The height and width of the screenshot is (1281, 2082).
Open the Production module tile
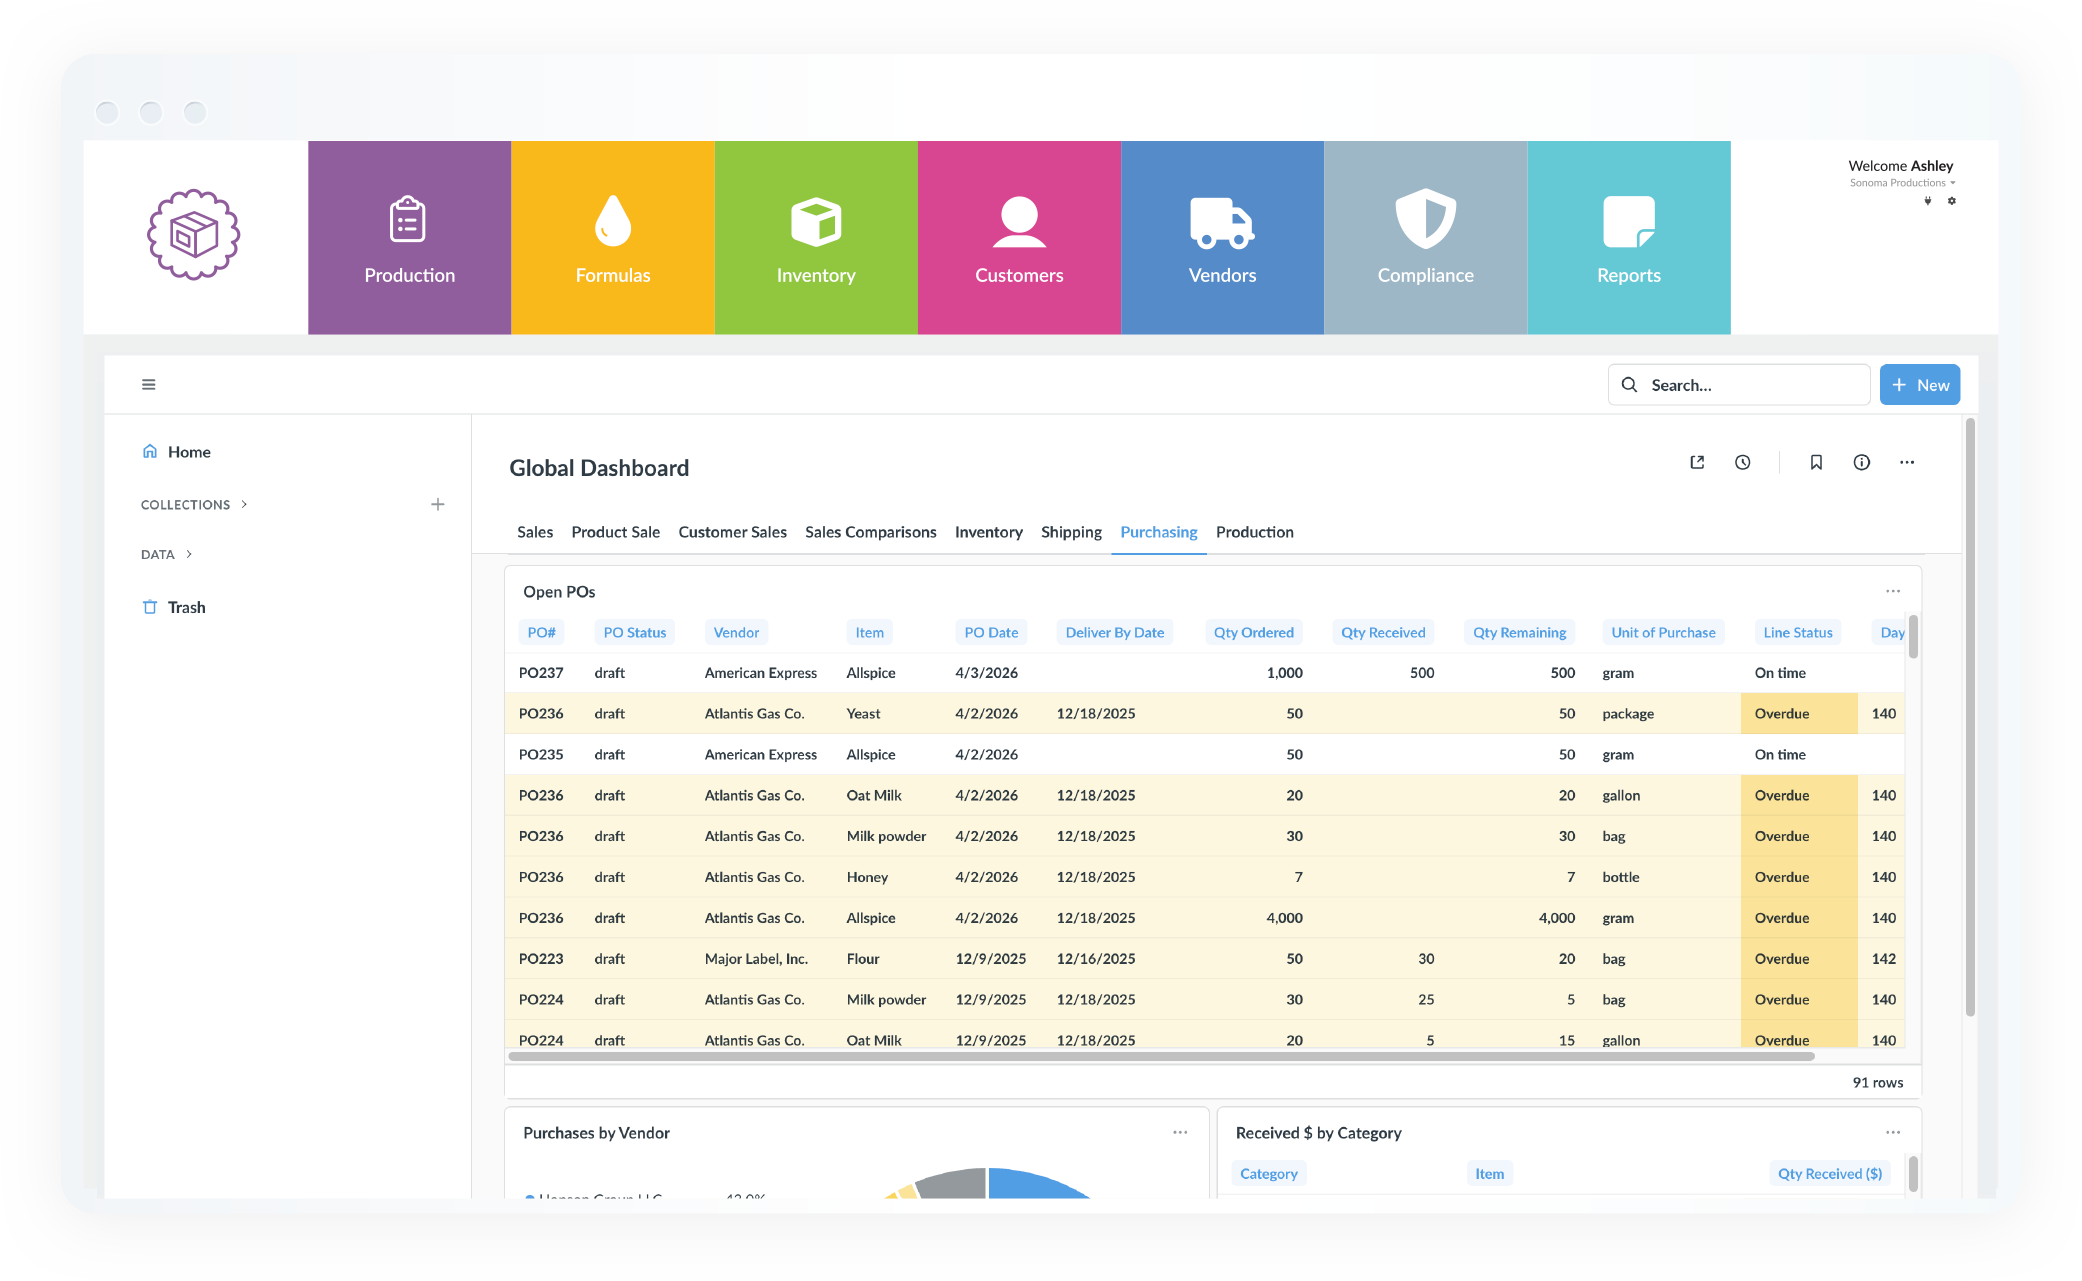(x=409, y=237)
